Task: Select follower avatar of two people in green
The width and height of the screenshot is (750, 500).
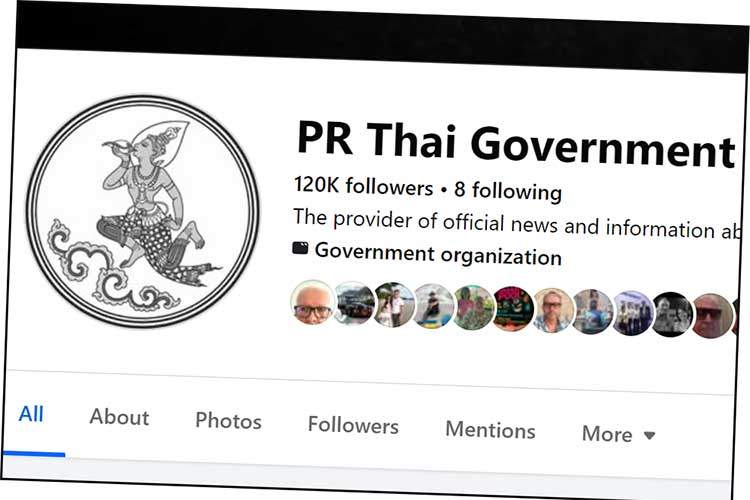Action: (x=473, y=308)
